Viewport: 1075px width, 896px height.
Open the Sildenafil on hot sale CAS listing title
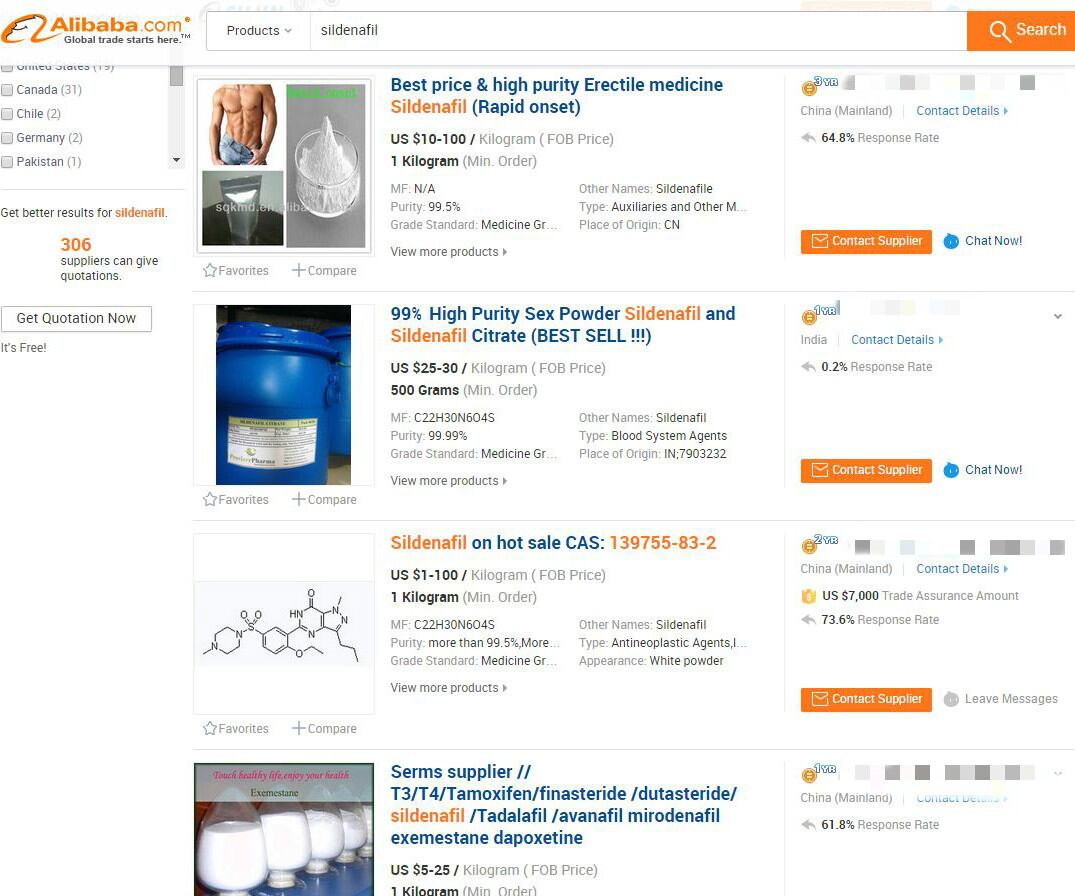(553, 543)
